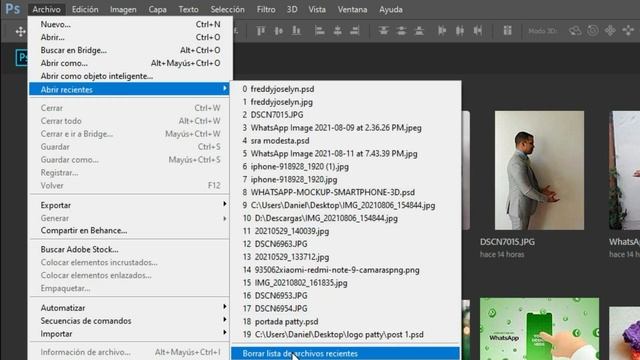640x360 pixels.
Task: Align left edges icon
Action: pos(320,31)
